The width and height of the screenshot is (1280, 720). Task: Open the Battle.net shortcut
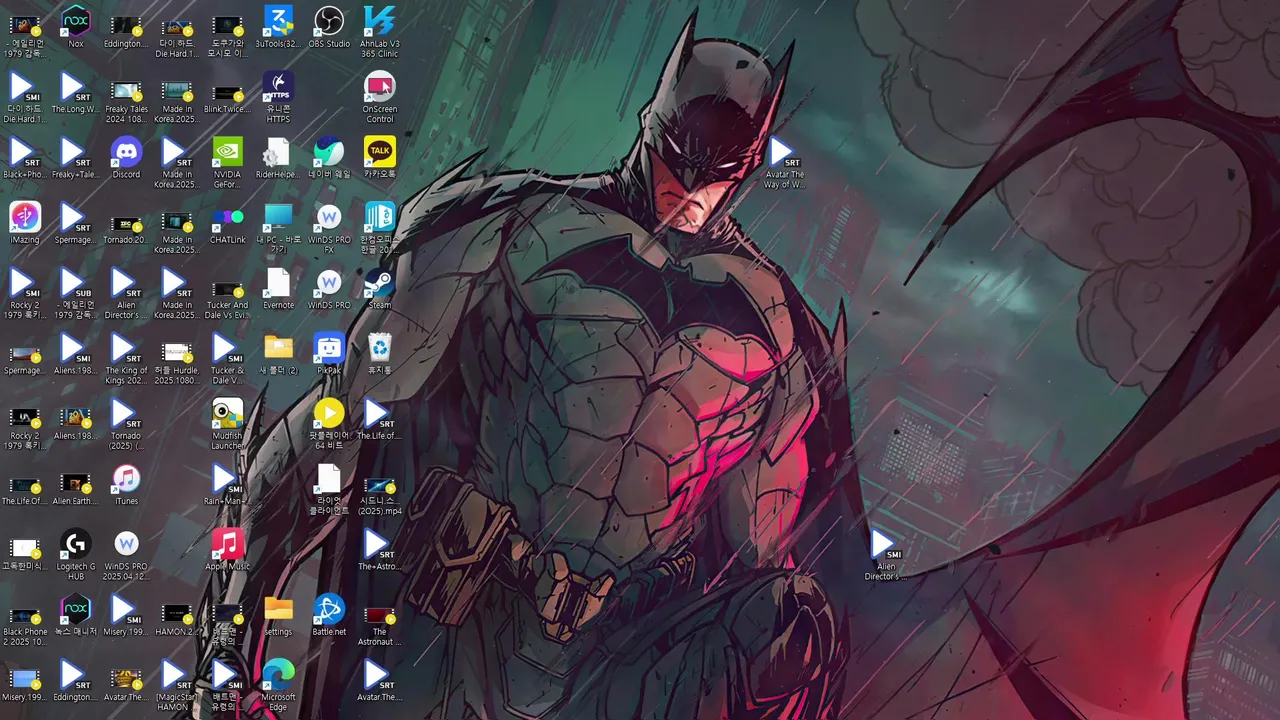[329, 615]
